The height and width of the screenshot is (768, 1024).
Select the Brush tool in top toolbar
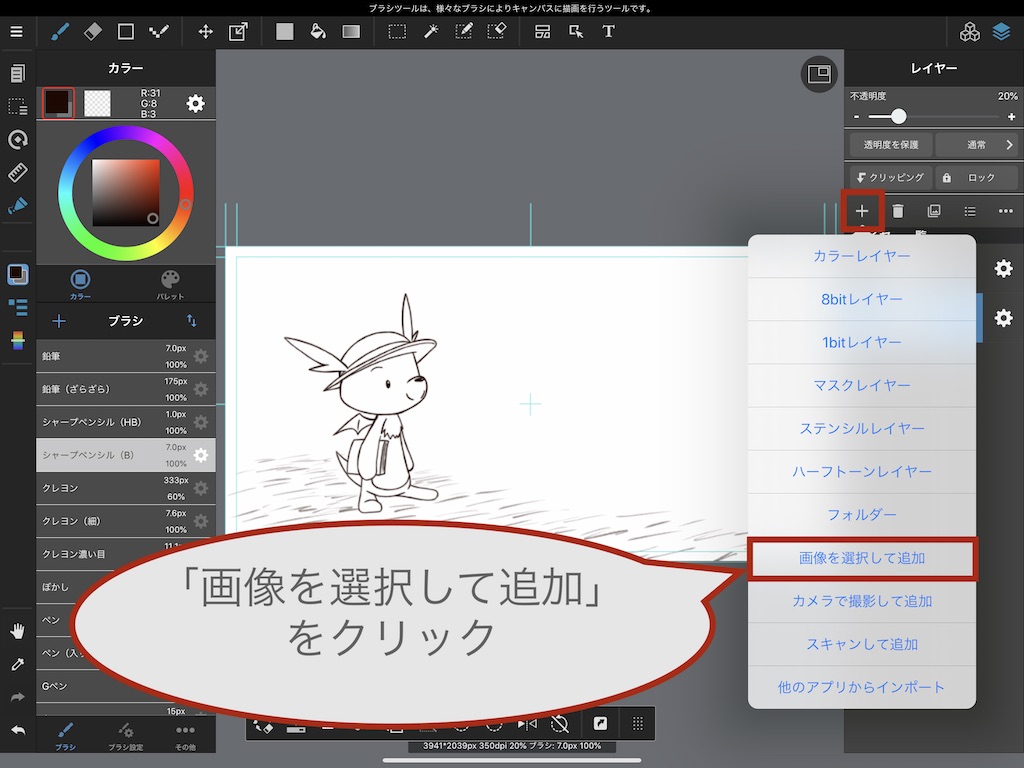(x=59, y=31)
